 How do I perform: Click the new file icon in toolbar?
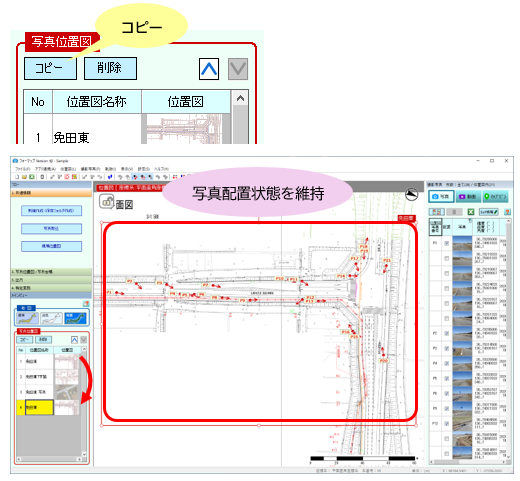(x=17, y=177)
